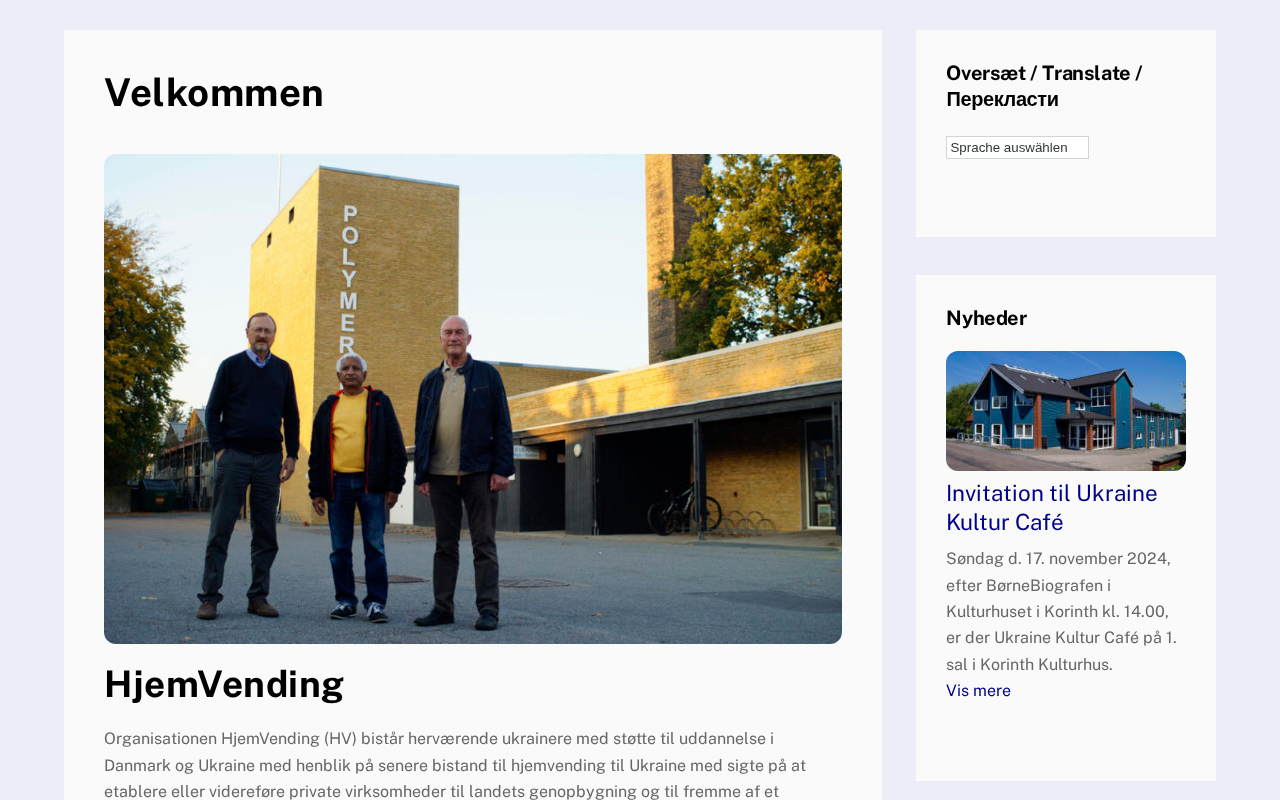Select the HjemVending heading
This screenshot has width=1280, height=800.
tap(224, 684)
